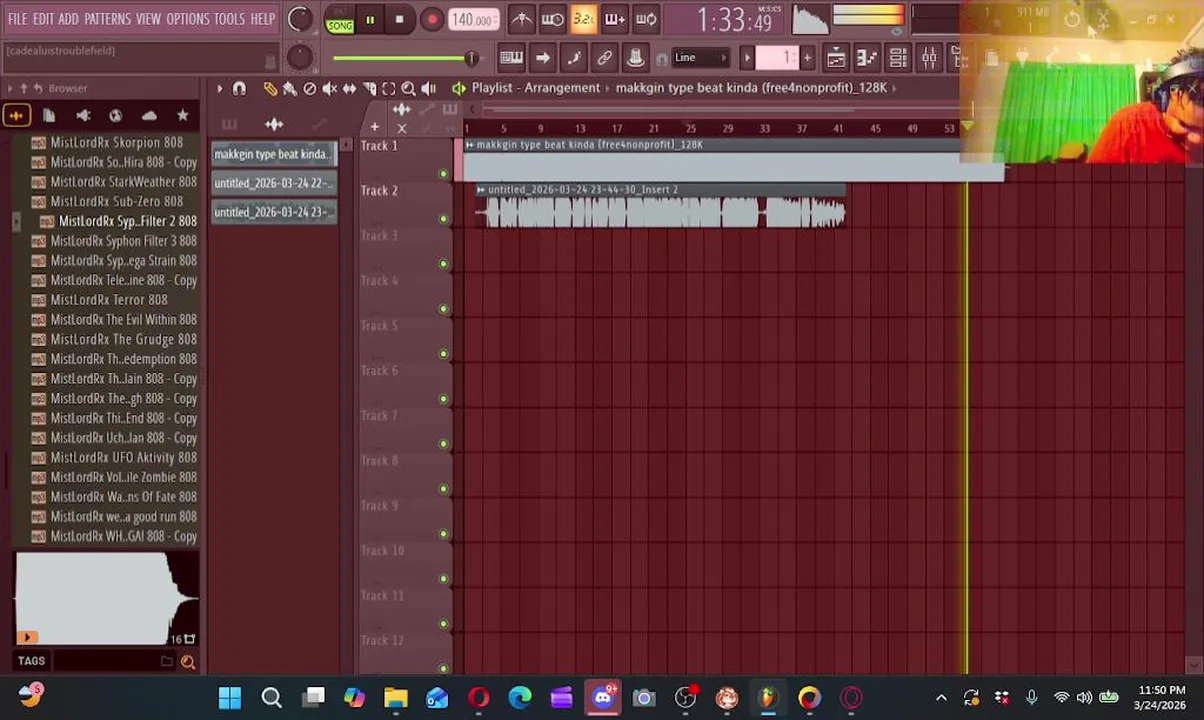Select the Slice tool in playlist toolbar

tap(369, 89)
